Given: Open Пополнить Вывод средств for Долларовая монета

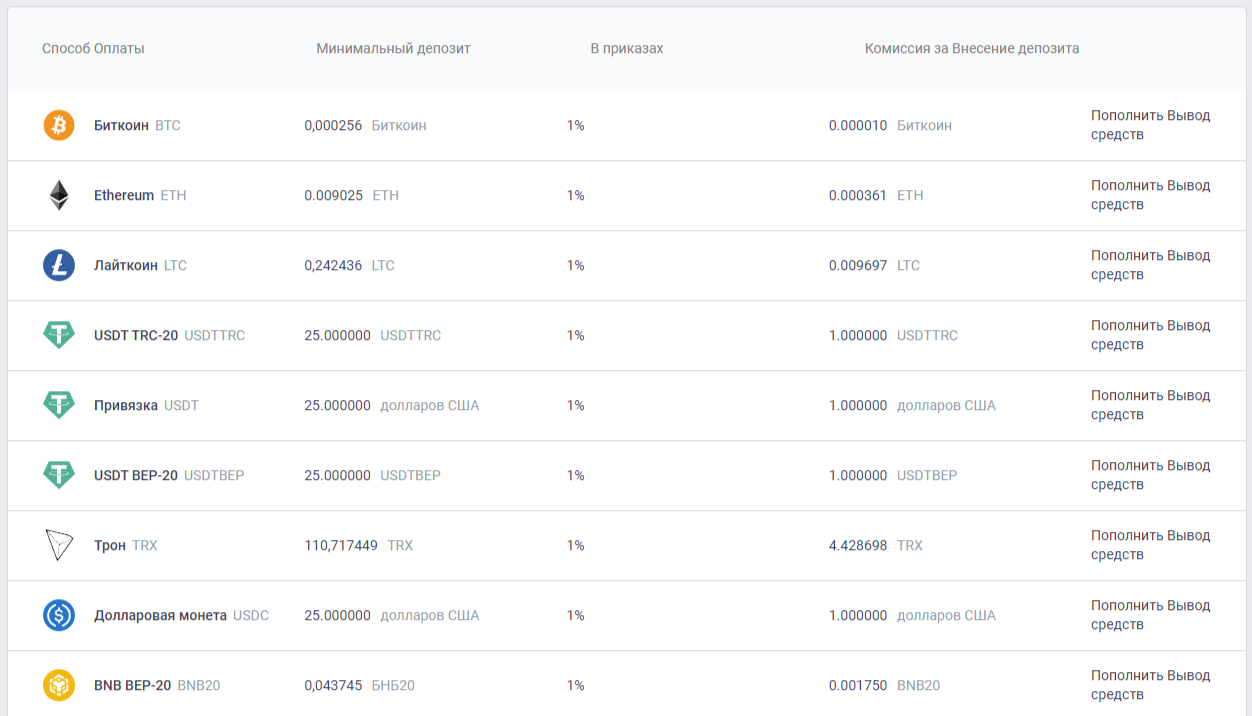Looking at the screenshot, I should (1150, 615).
